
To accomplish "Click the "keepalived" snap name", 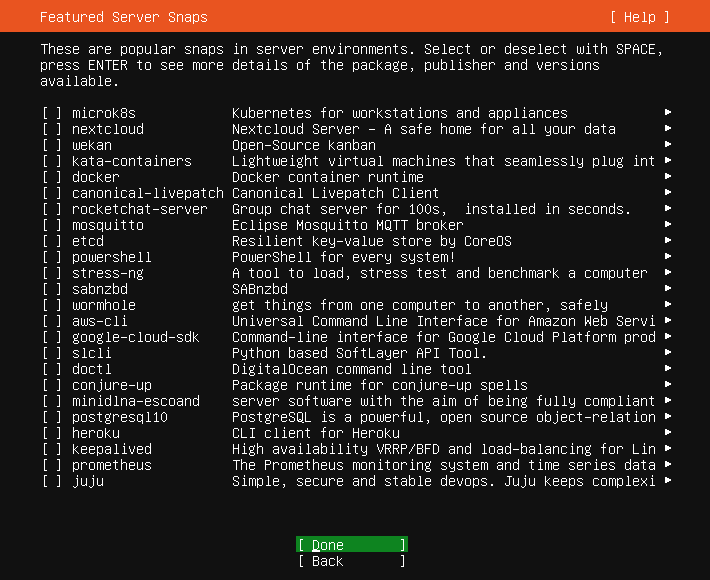I will click(112, 449).
